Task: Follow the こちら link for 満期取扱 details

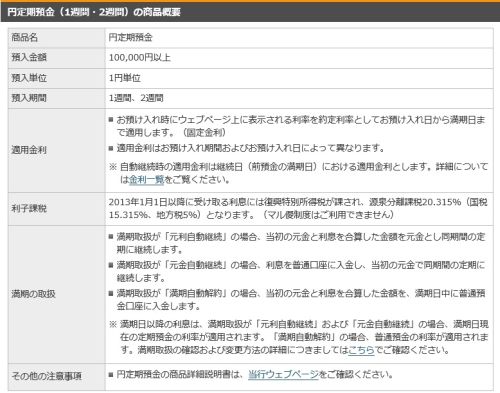Action: click(x=361, y=350)
